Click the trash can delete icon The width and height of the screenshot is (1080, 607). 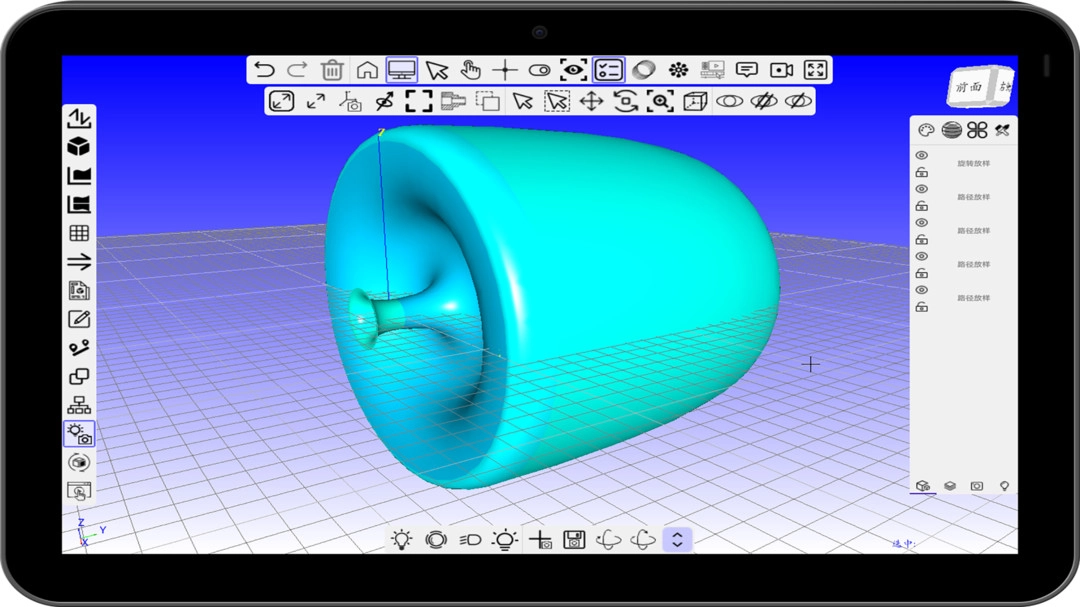click(x=332, y=70)
